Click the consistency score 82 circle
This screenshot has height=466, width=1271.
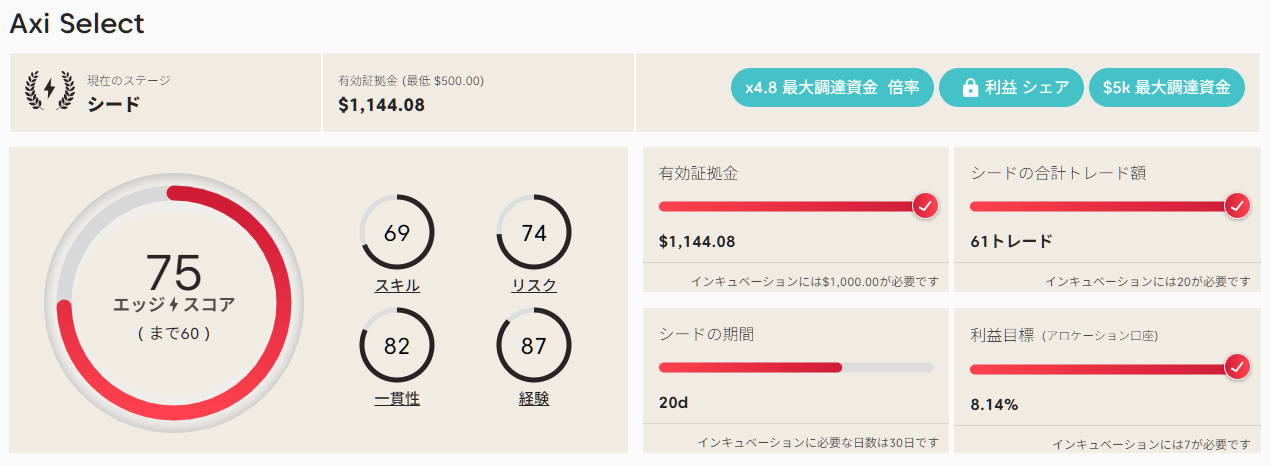tap(397, 346)
